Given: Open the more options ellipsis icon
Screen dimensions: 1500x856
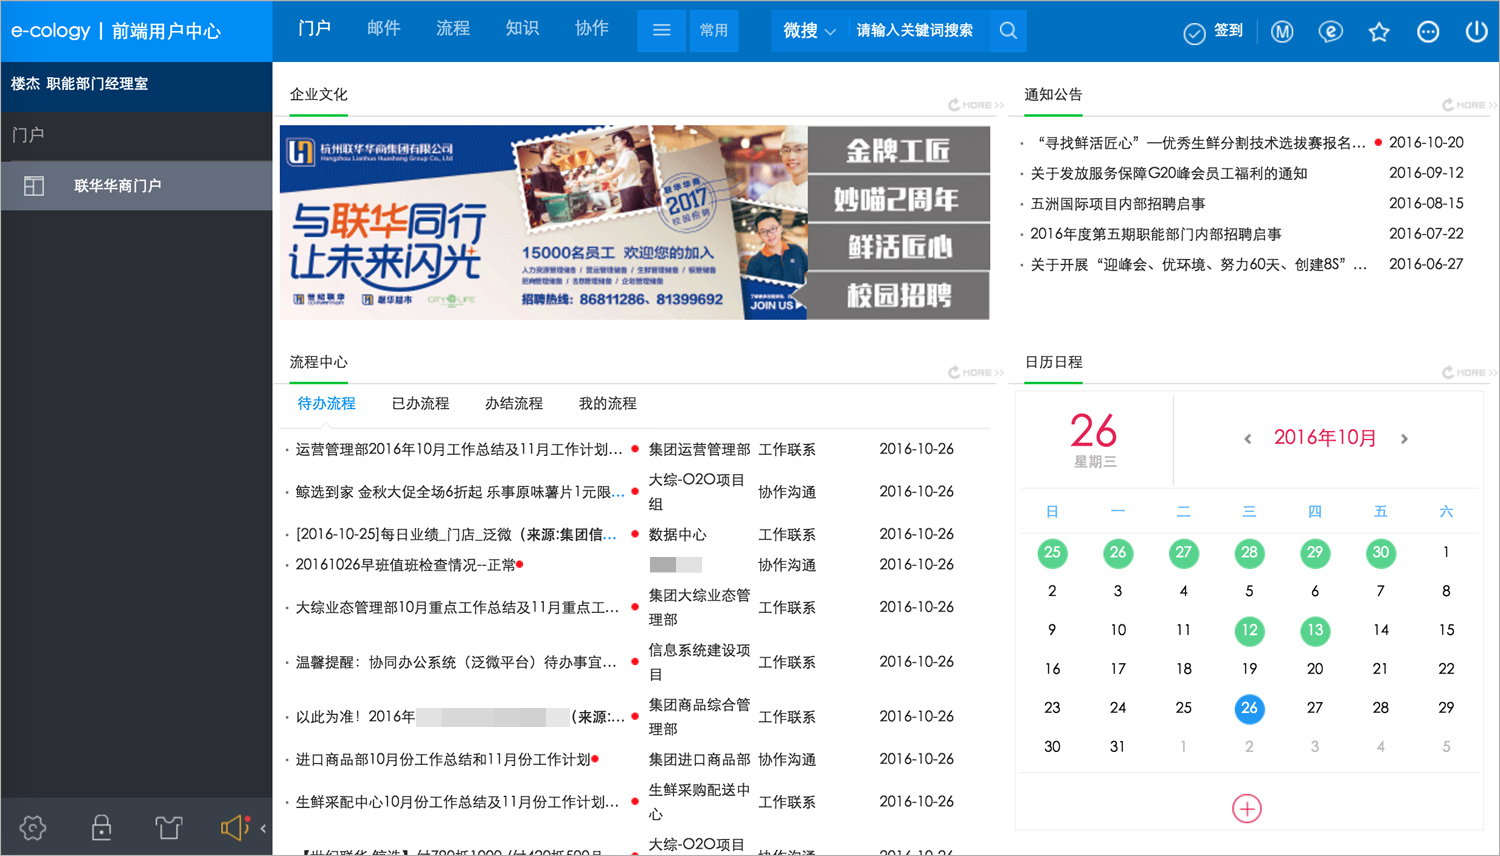Looking at the screenshot, I should pyautogui.click(x=1428, y=32).
